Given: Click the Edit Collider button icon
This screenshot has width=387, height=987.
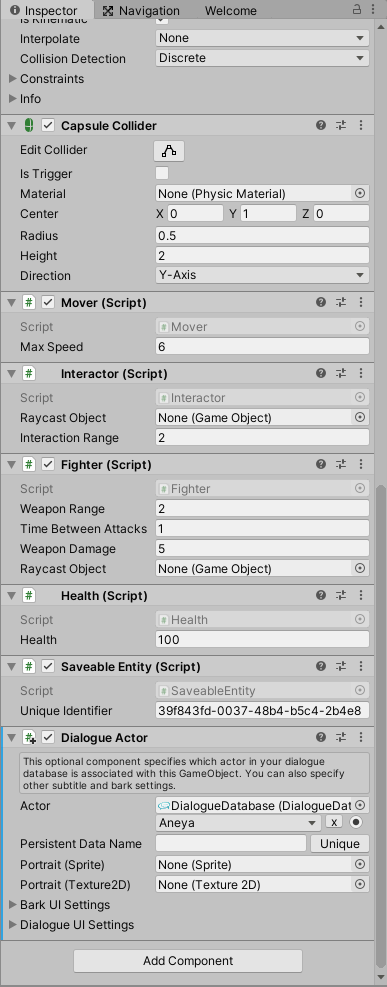Looking at the screenshot, I should click(x=169, y=151).
